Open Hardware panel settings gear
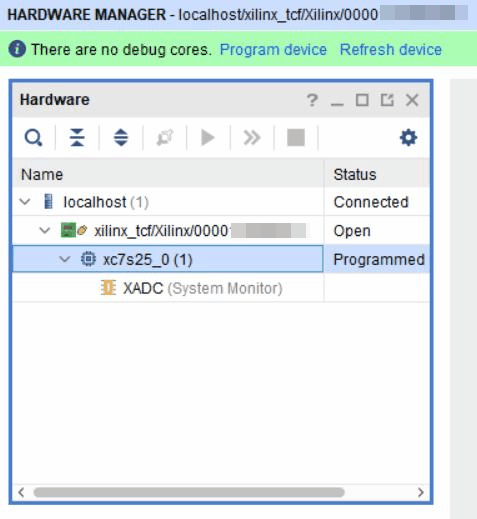The width and height of the screenshot is (477, 519). tap(408, 138)
